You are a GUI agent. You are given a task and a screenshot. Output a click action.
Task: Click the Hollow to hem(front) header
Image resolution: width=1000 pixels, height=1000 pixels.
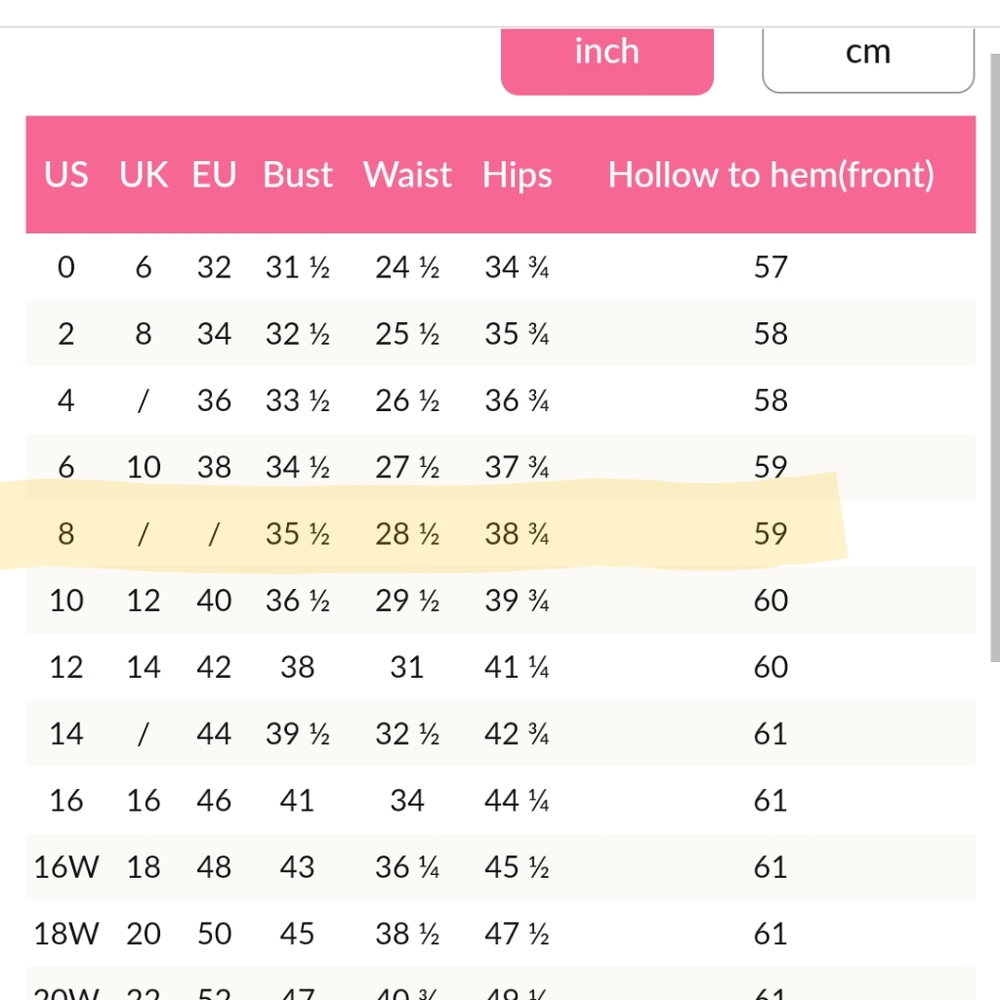pos(771,176)
